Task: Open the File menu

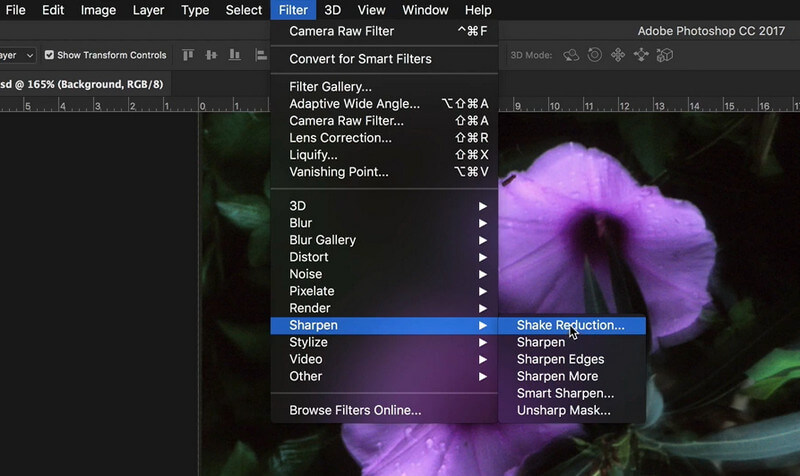Action: pyautogui.click(x=15, y=10)
